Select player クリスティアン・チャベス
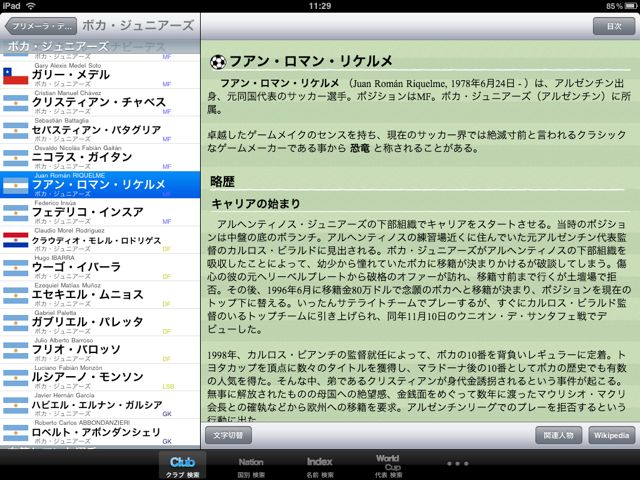Image resolution: width=640 pixels, height=480 pixels. [x=100, y=102]
